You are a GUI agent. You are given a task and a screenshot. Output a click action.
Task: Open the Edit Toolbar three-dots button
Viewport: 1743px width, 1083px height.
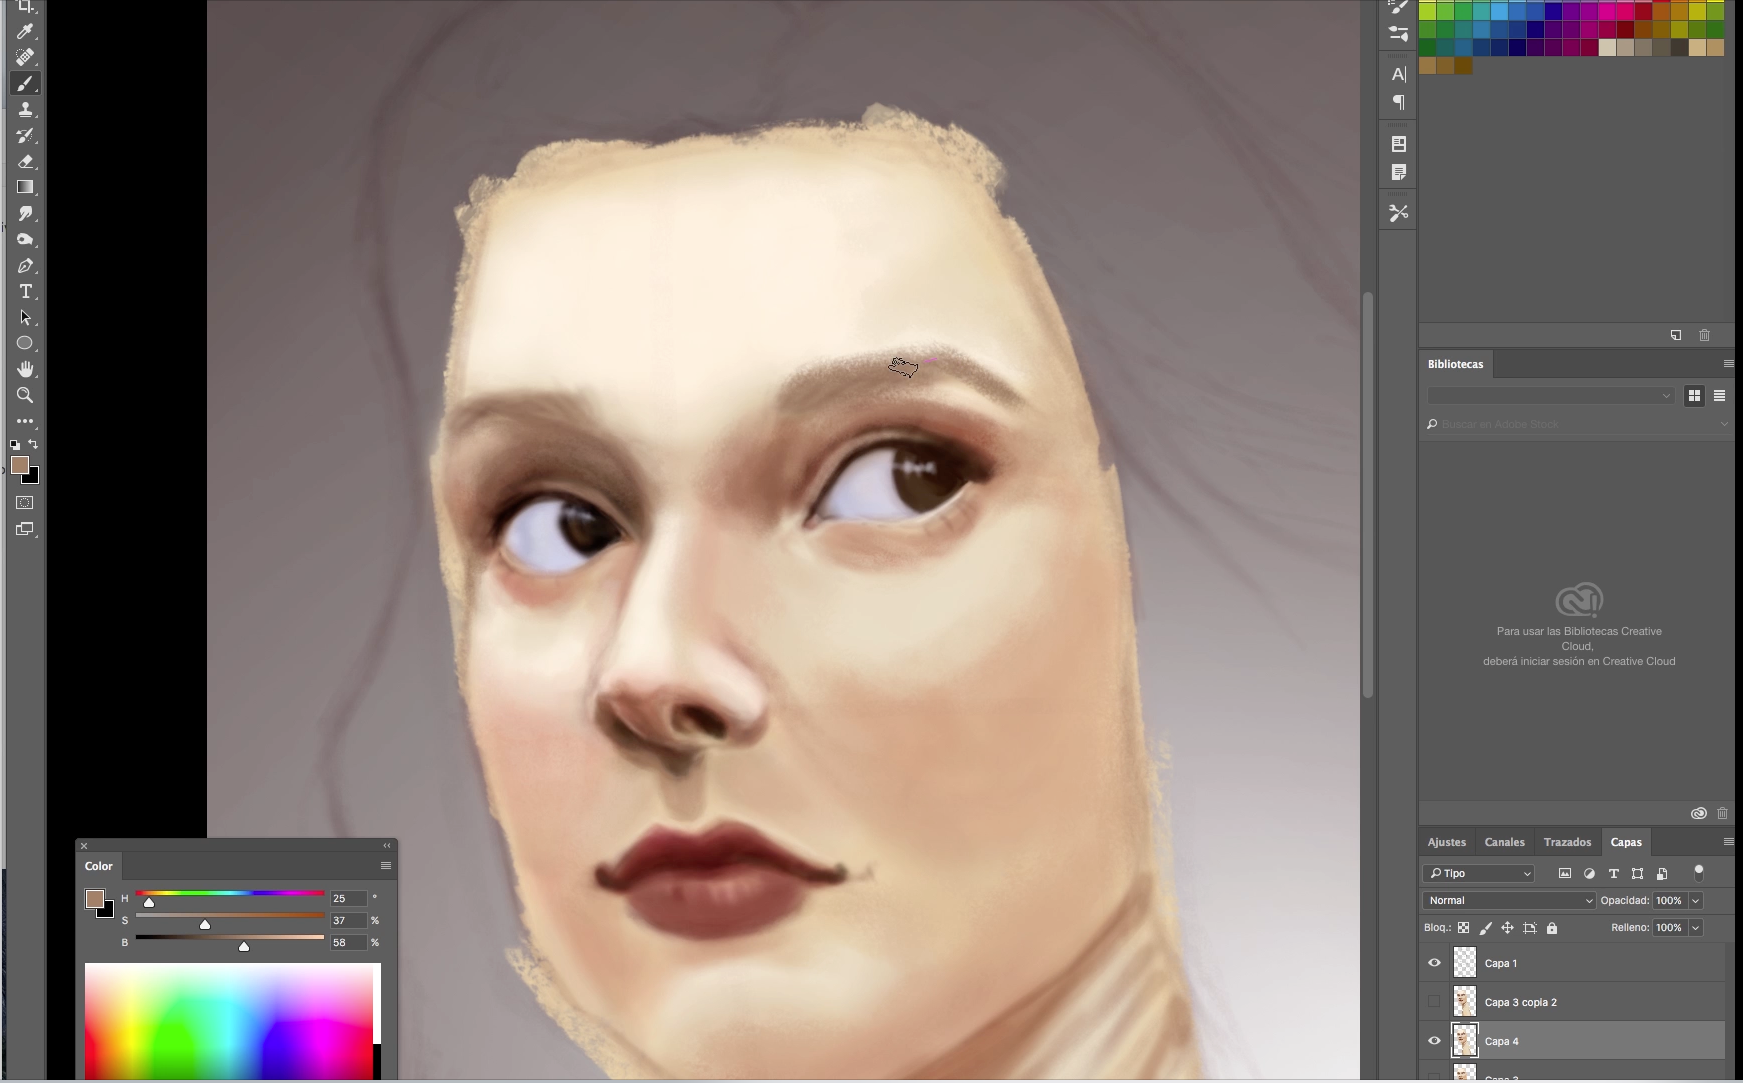pyautogui.click(x=25, y=421)
